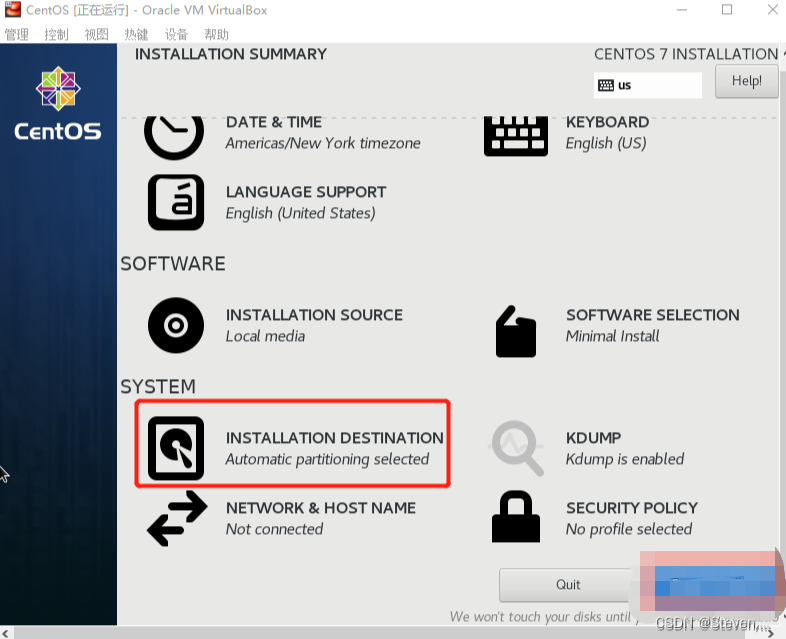Select the KEYBOARD heading
786x639 pixels.
[608, 122]
